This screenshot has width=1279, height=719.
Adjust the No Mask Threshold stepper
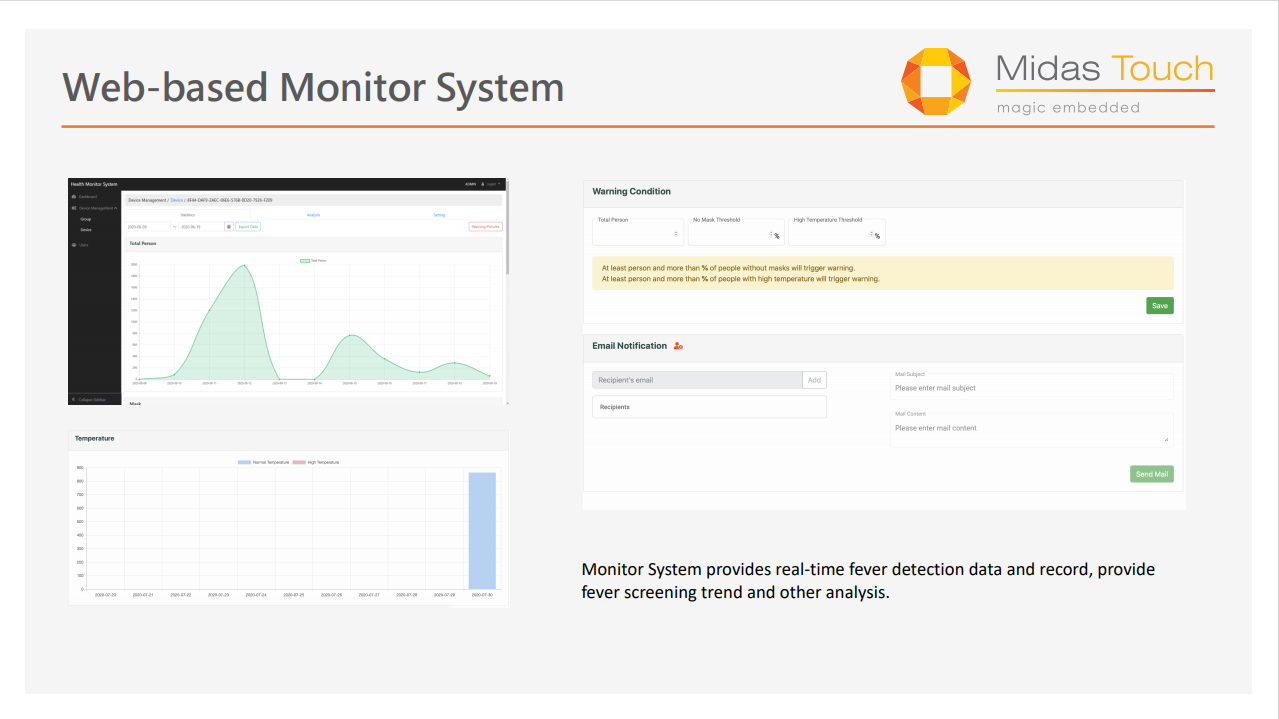tap(770, 234)
